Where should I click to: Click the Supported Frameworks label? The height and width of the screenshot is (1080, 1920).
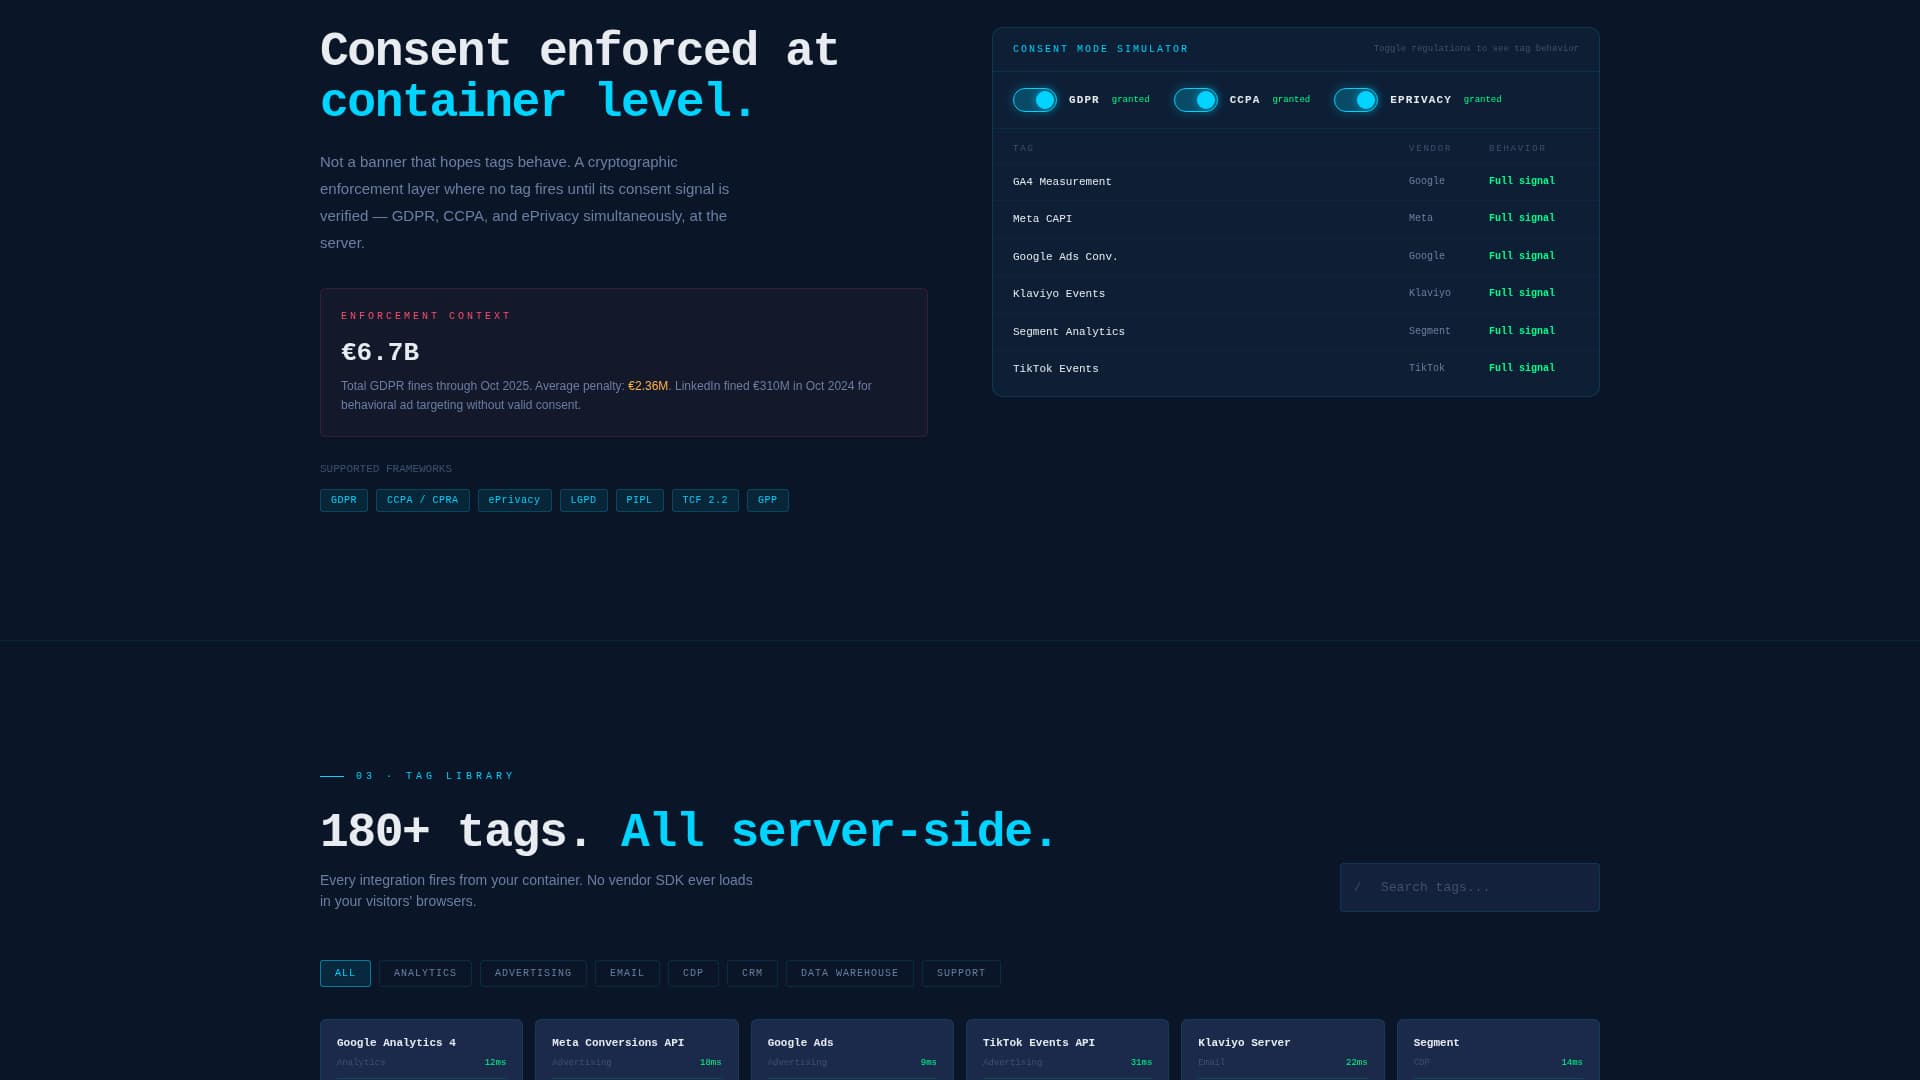click(386, 469)
